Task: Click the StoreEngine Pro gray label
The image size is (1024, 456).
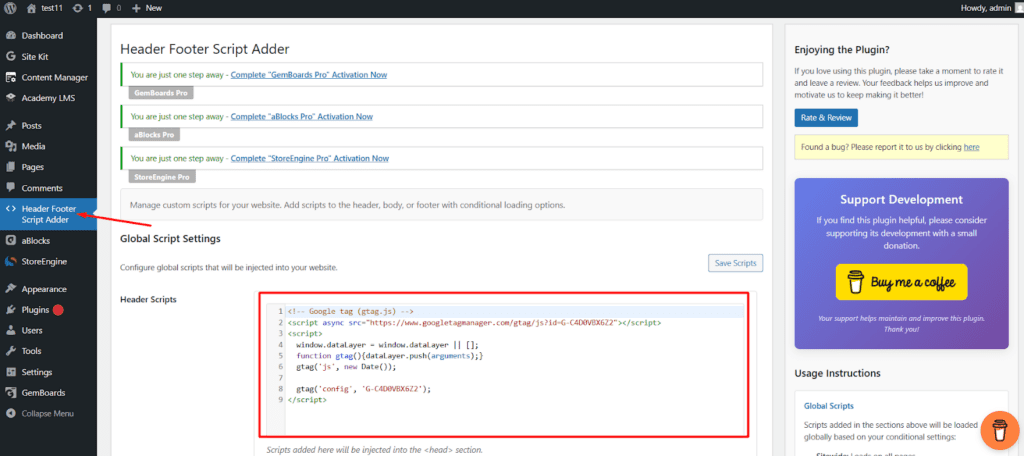Action: pos(162,176)
